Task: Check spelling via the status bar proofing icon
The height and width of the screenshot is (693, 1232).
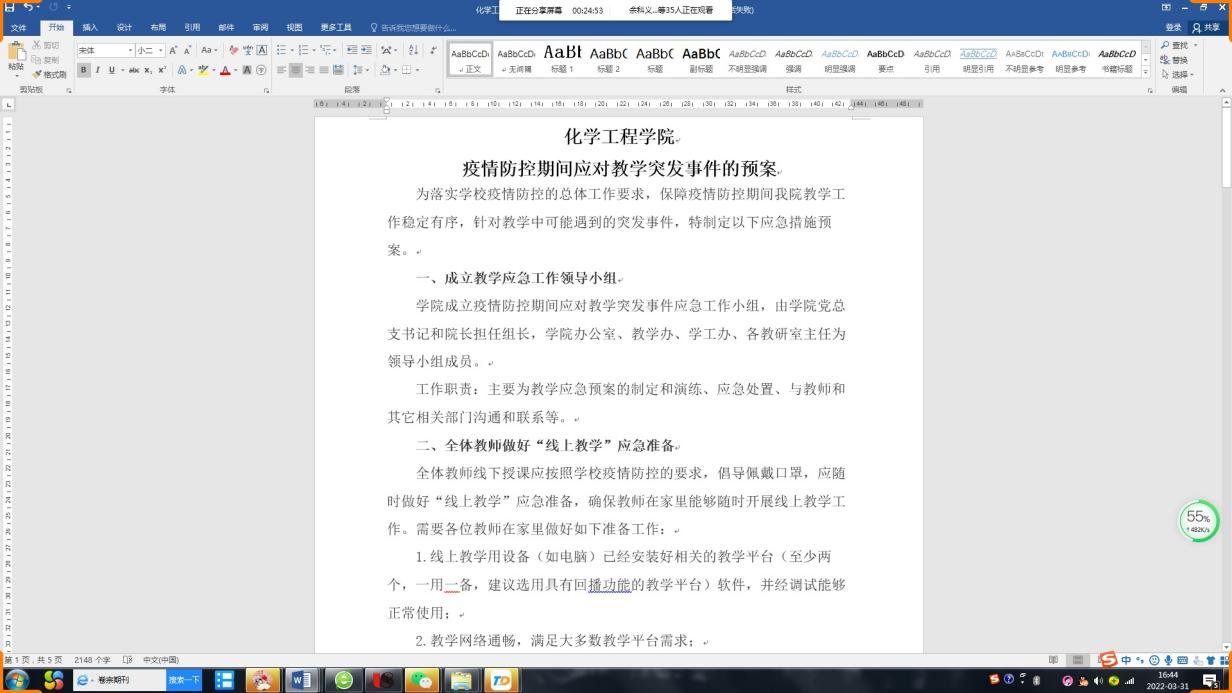Action: [127, 660]
